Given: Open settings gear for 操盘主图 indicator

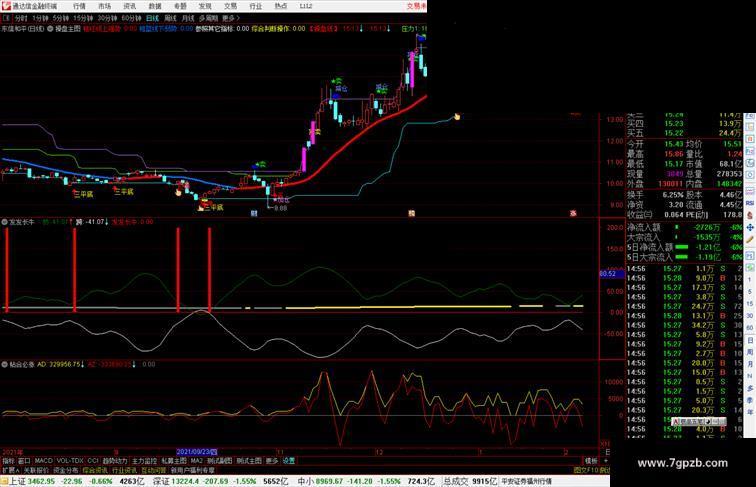Looking at the screenshot, I should click(x=50, y=29).
